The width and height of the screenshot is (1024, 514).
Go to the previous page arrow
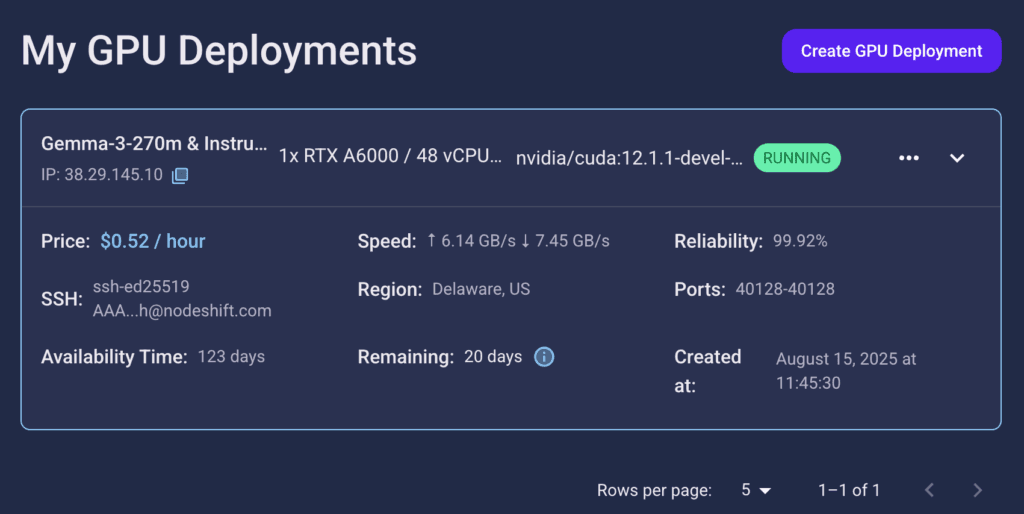coord(929,490)
